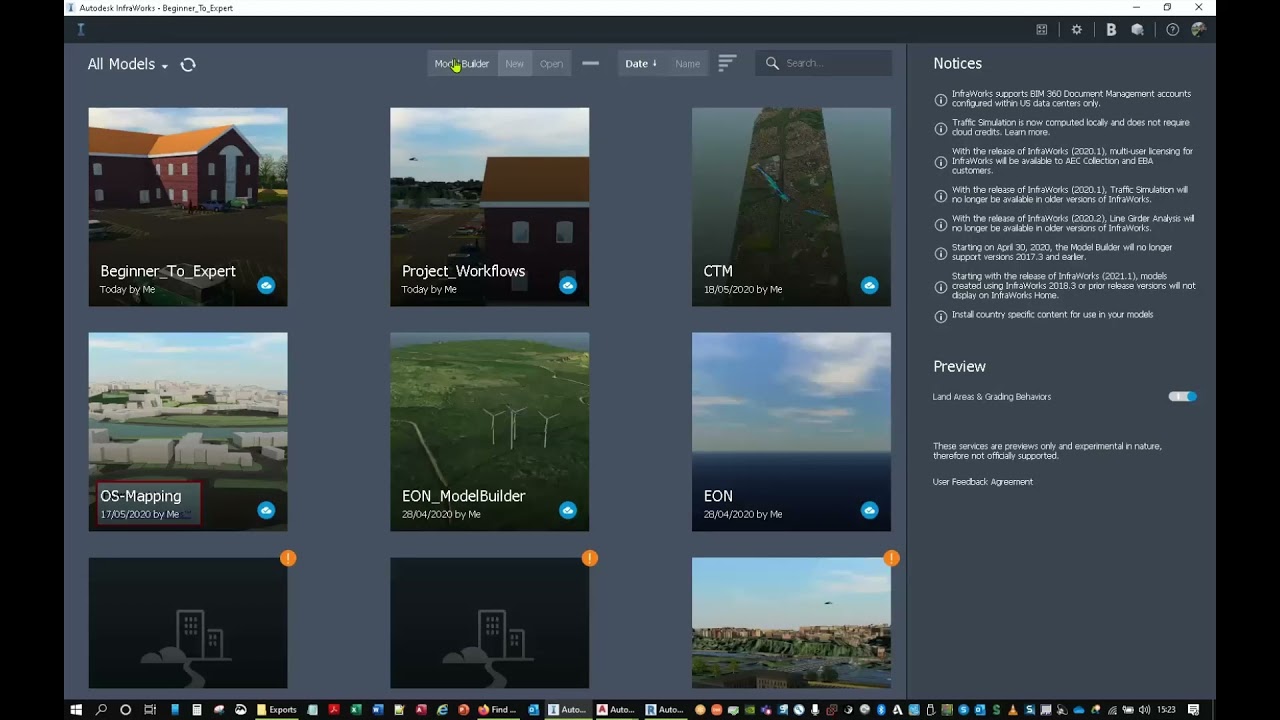
Task: Select the CTM model title
Action: pos(718,271)
